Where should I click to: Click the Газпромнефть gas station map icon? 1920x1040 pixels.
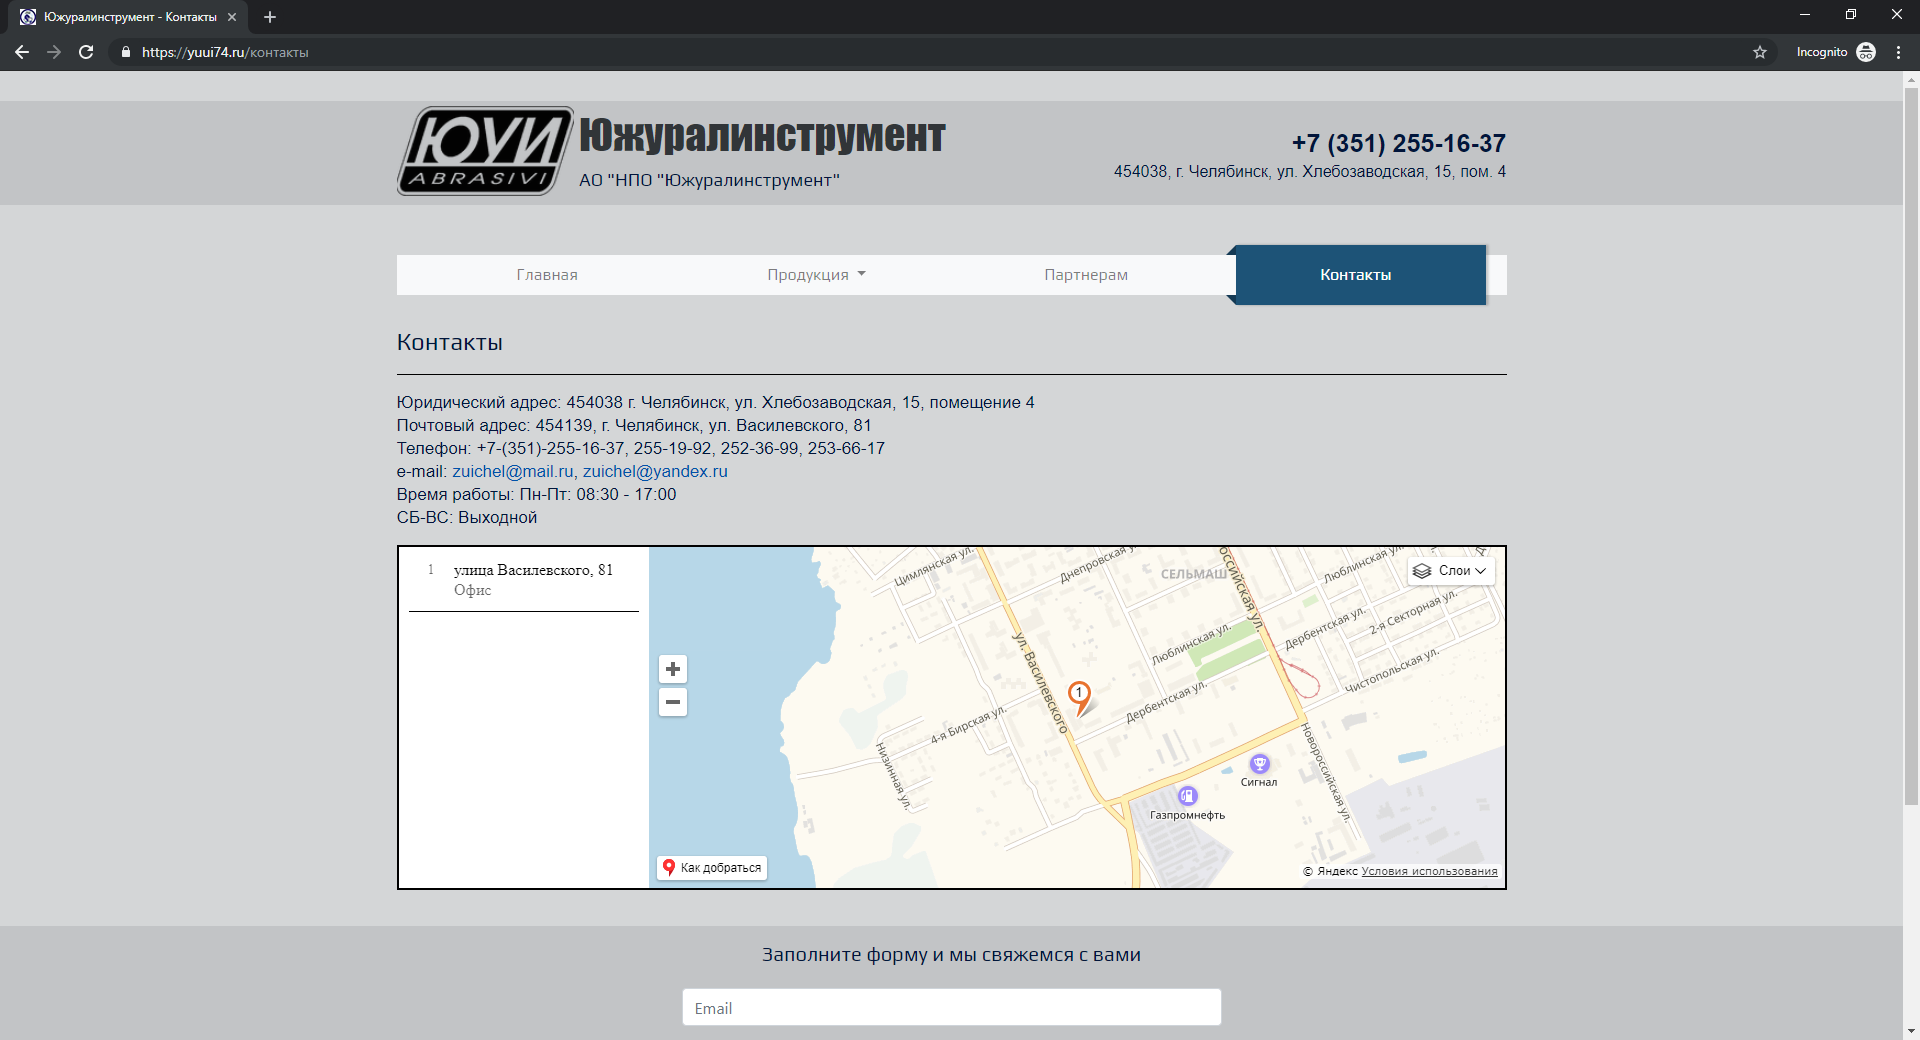(x=1187, y=796)
